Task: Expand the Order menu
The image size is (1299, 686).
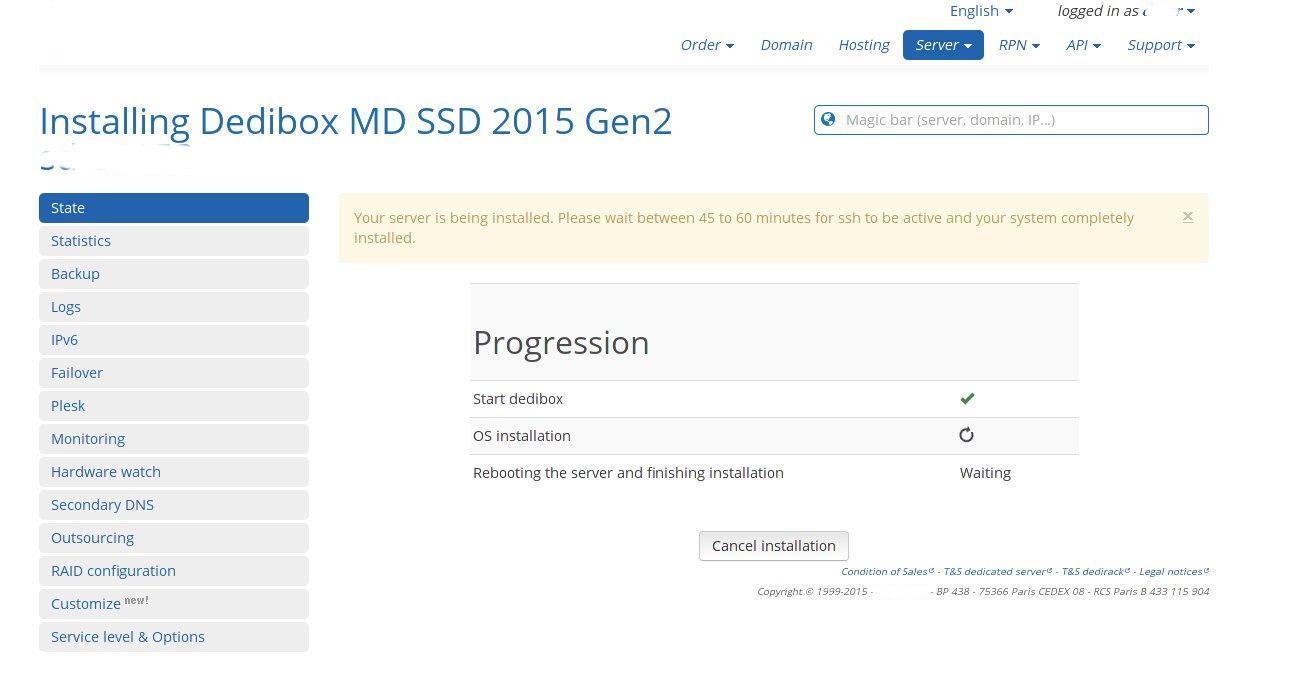Action: tap(707, 45)
